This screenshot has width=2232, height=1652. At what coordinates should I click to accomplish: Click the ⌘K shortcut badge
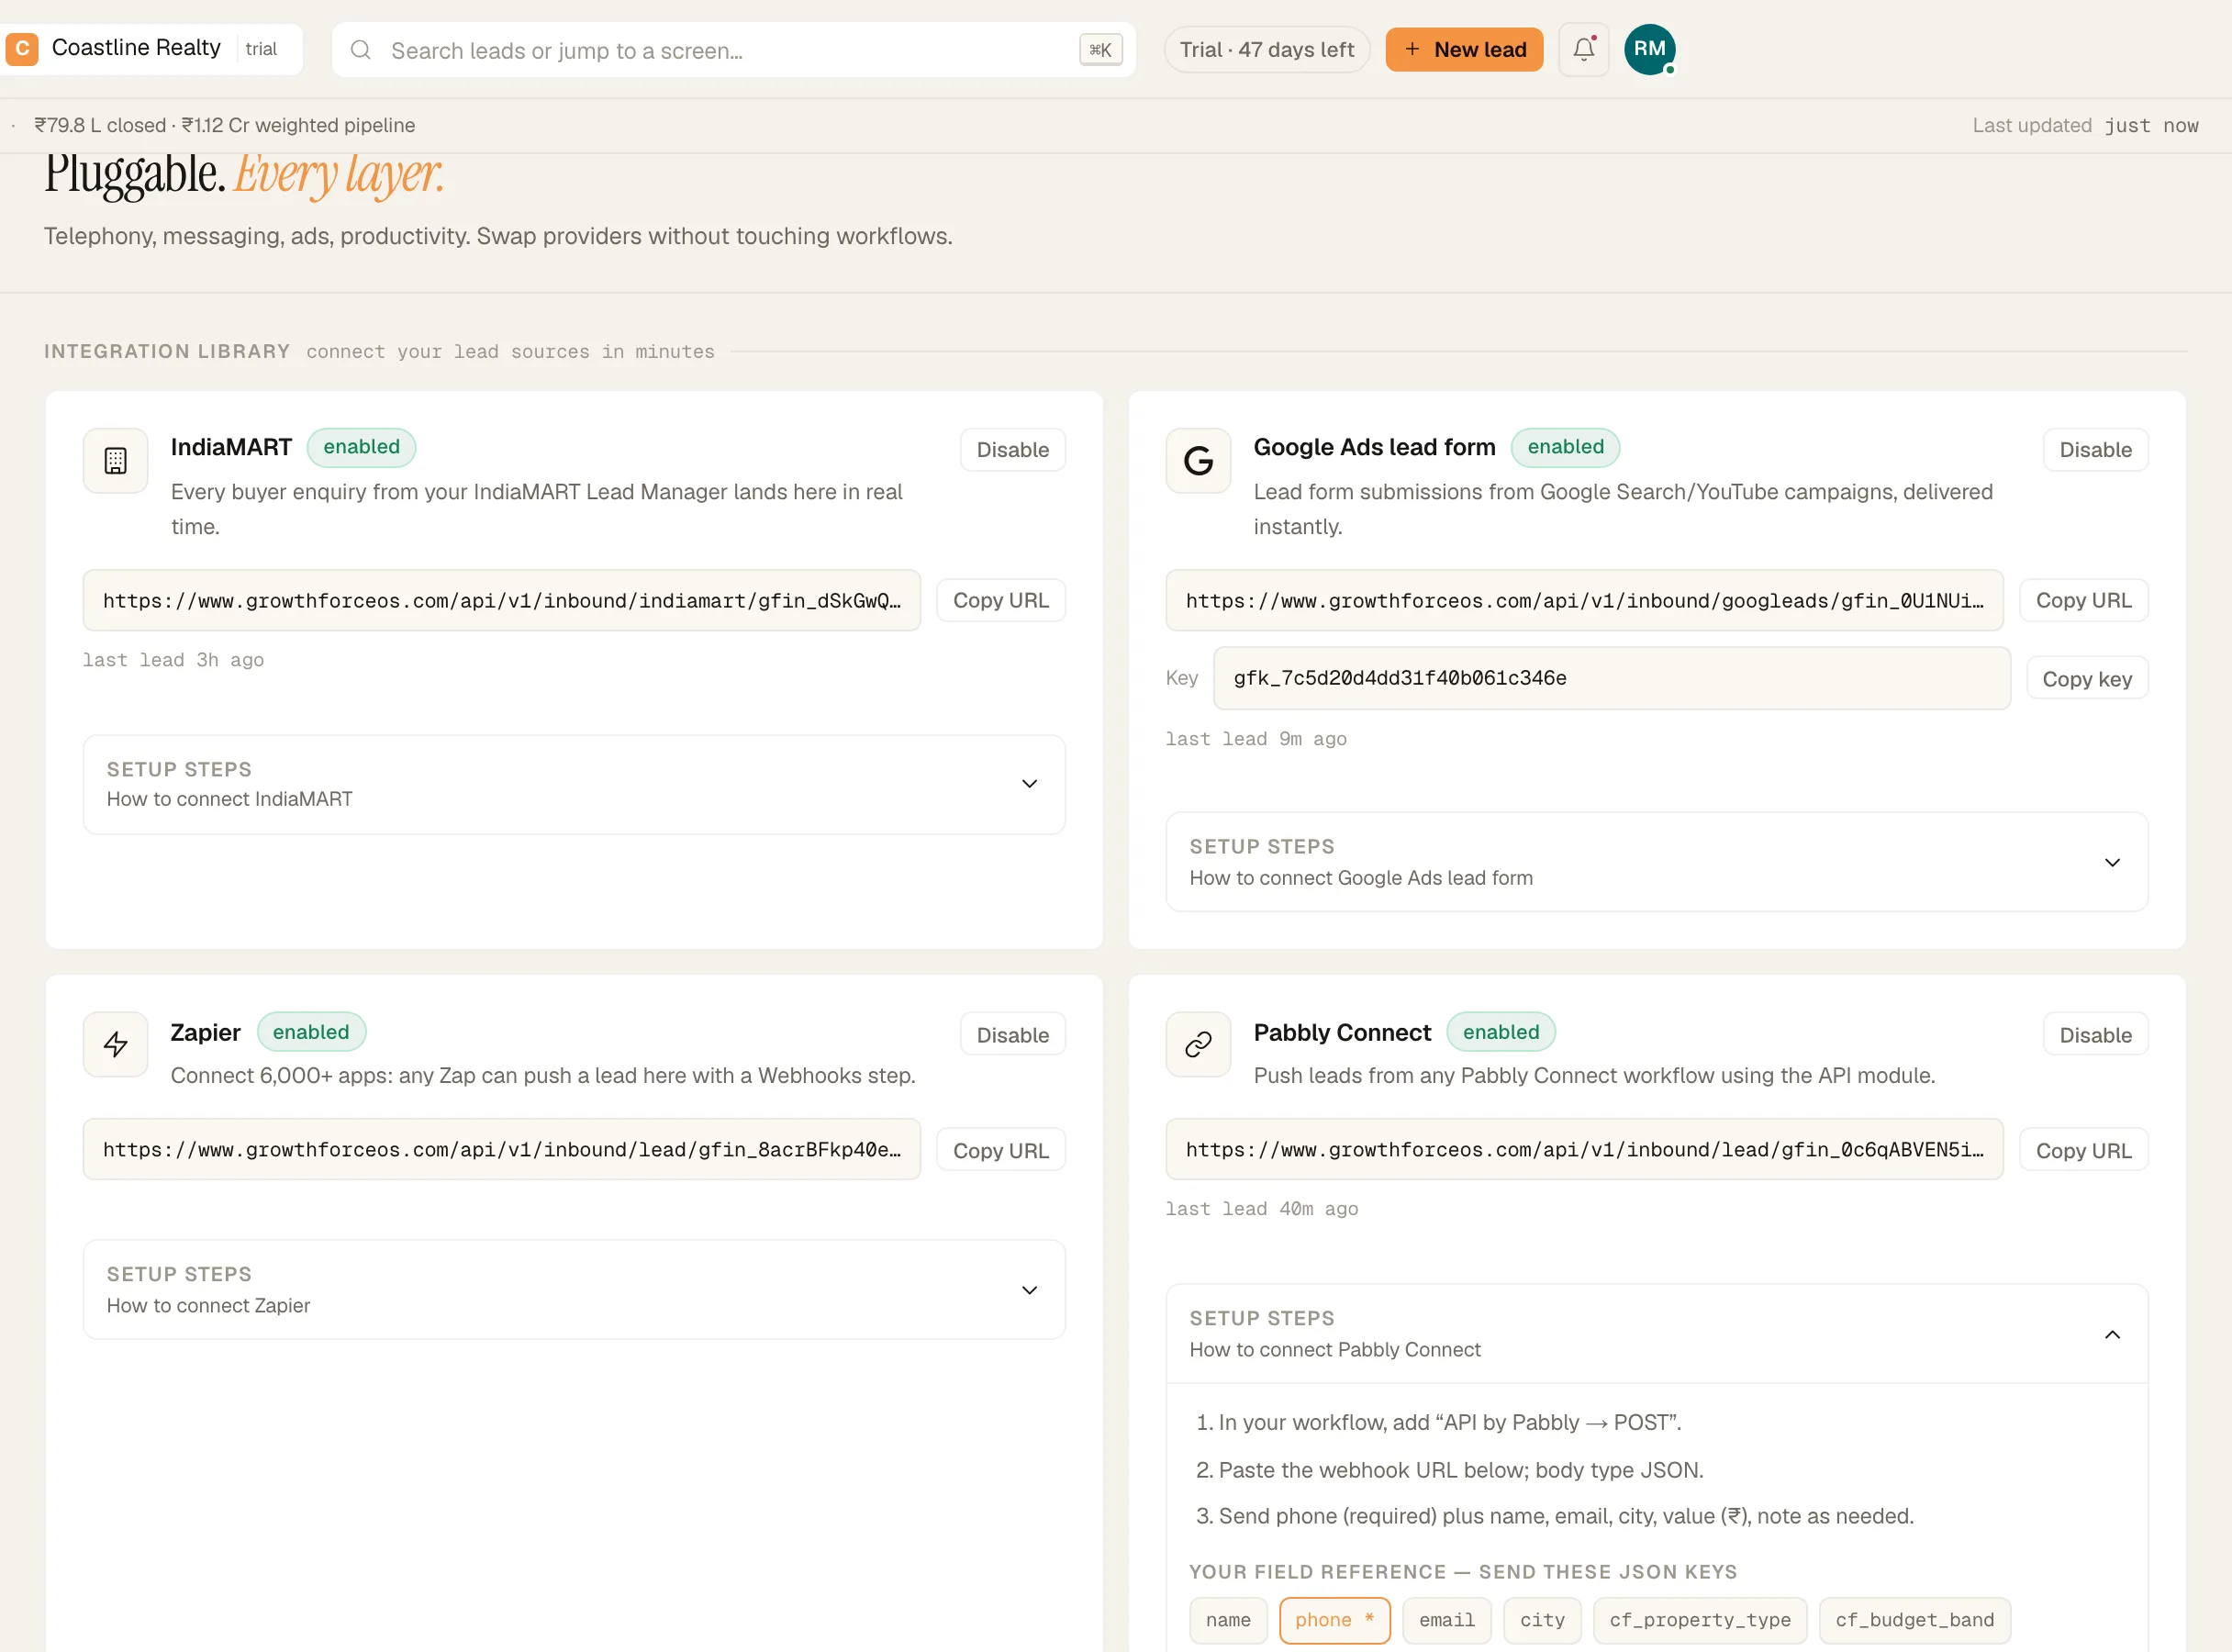coord(1100,50)
